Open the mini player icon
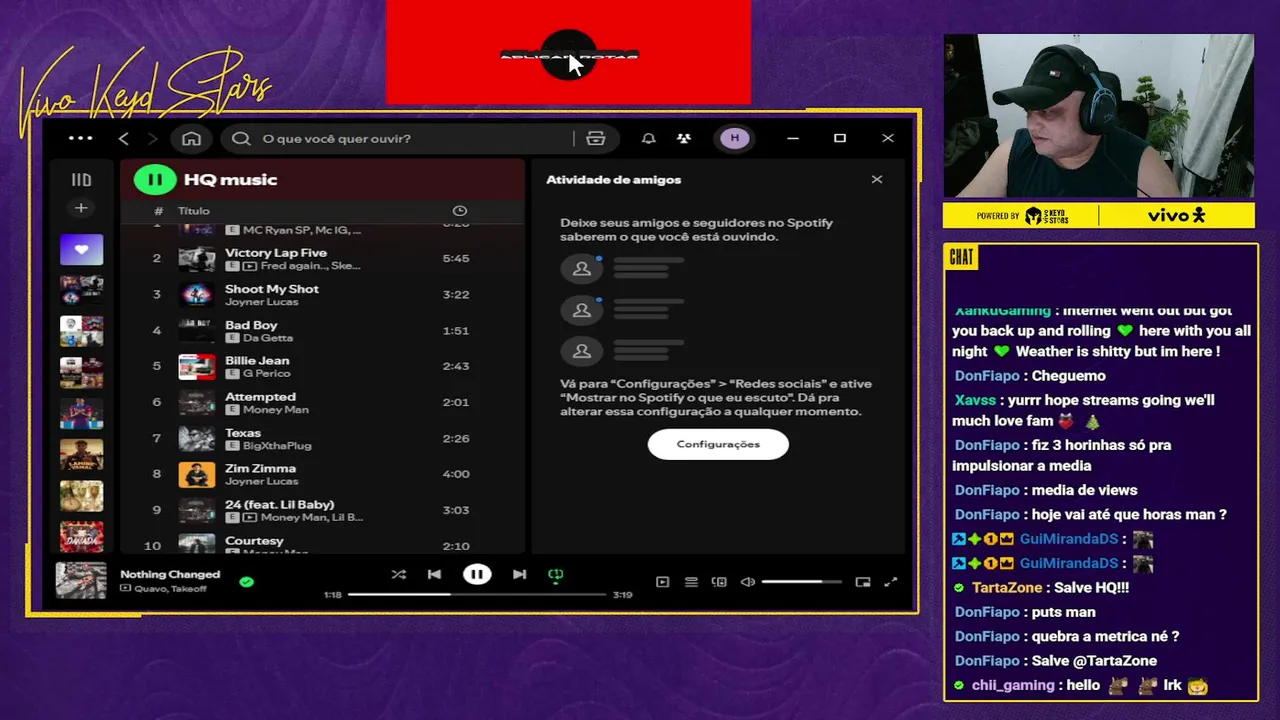This screenshot has height=720, width=1280. tap(863, 582)
